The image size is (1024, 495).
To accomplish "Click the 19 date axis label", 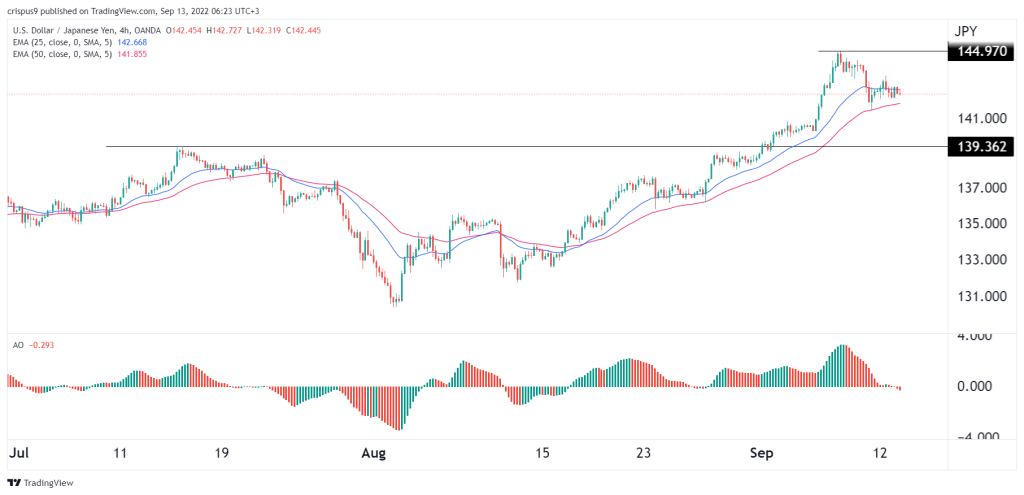I will coord(221,453).
